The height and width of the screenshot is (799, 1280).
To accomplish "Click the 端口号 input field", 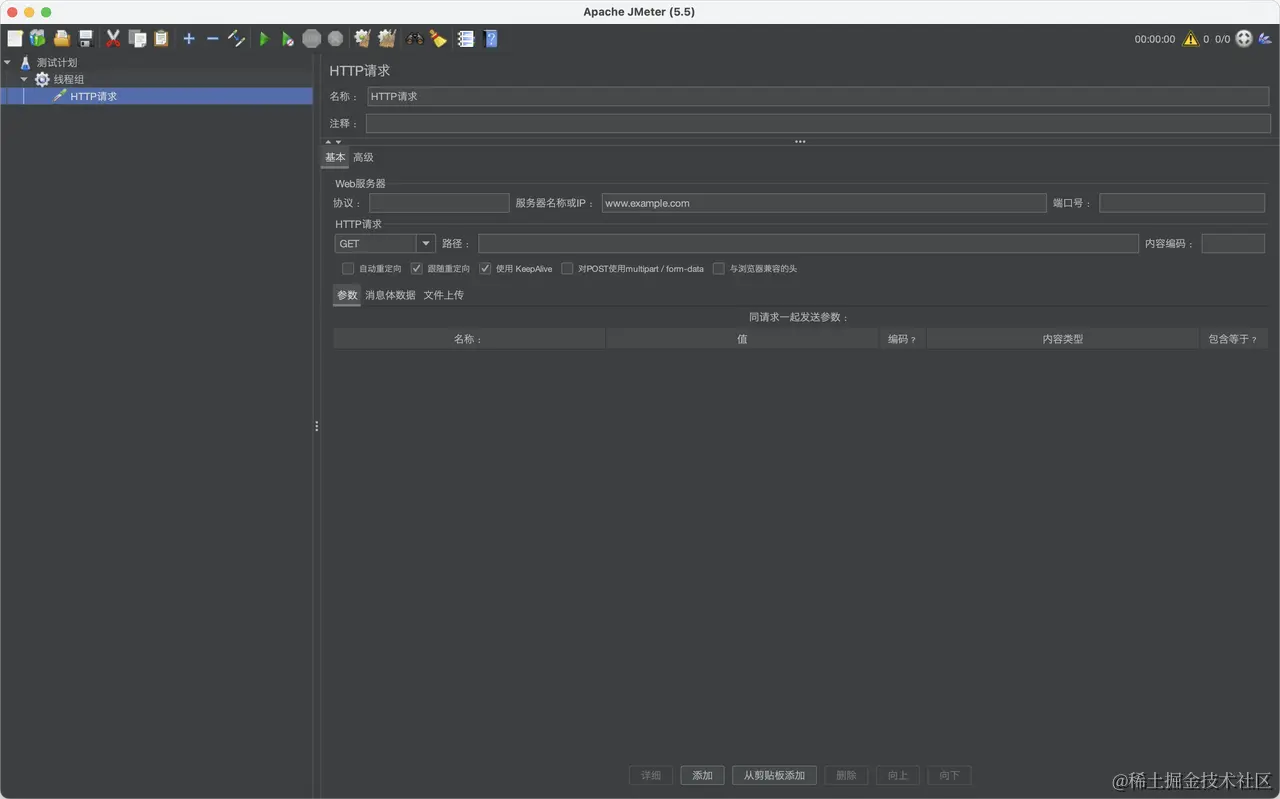I will coord(1182,203).
